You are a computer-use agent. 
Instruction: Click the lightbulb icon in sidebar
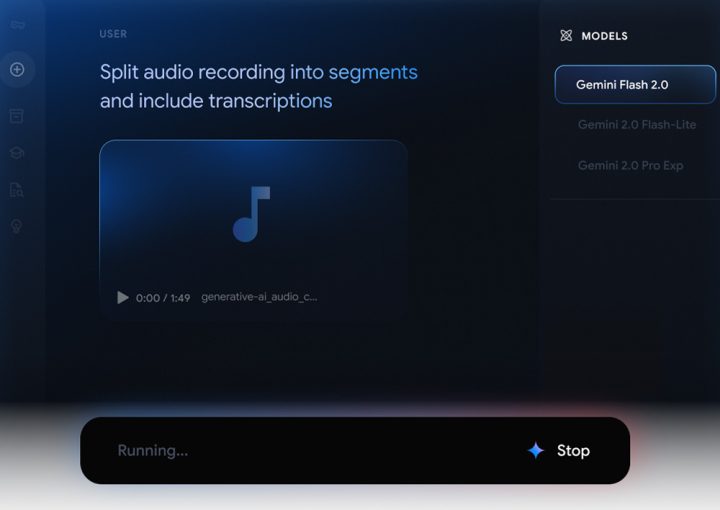pyautogui.click(x=17, y=226)
